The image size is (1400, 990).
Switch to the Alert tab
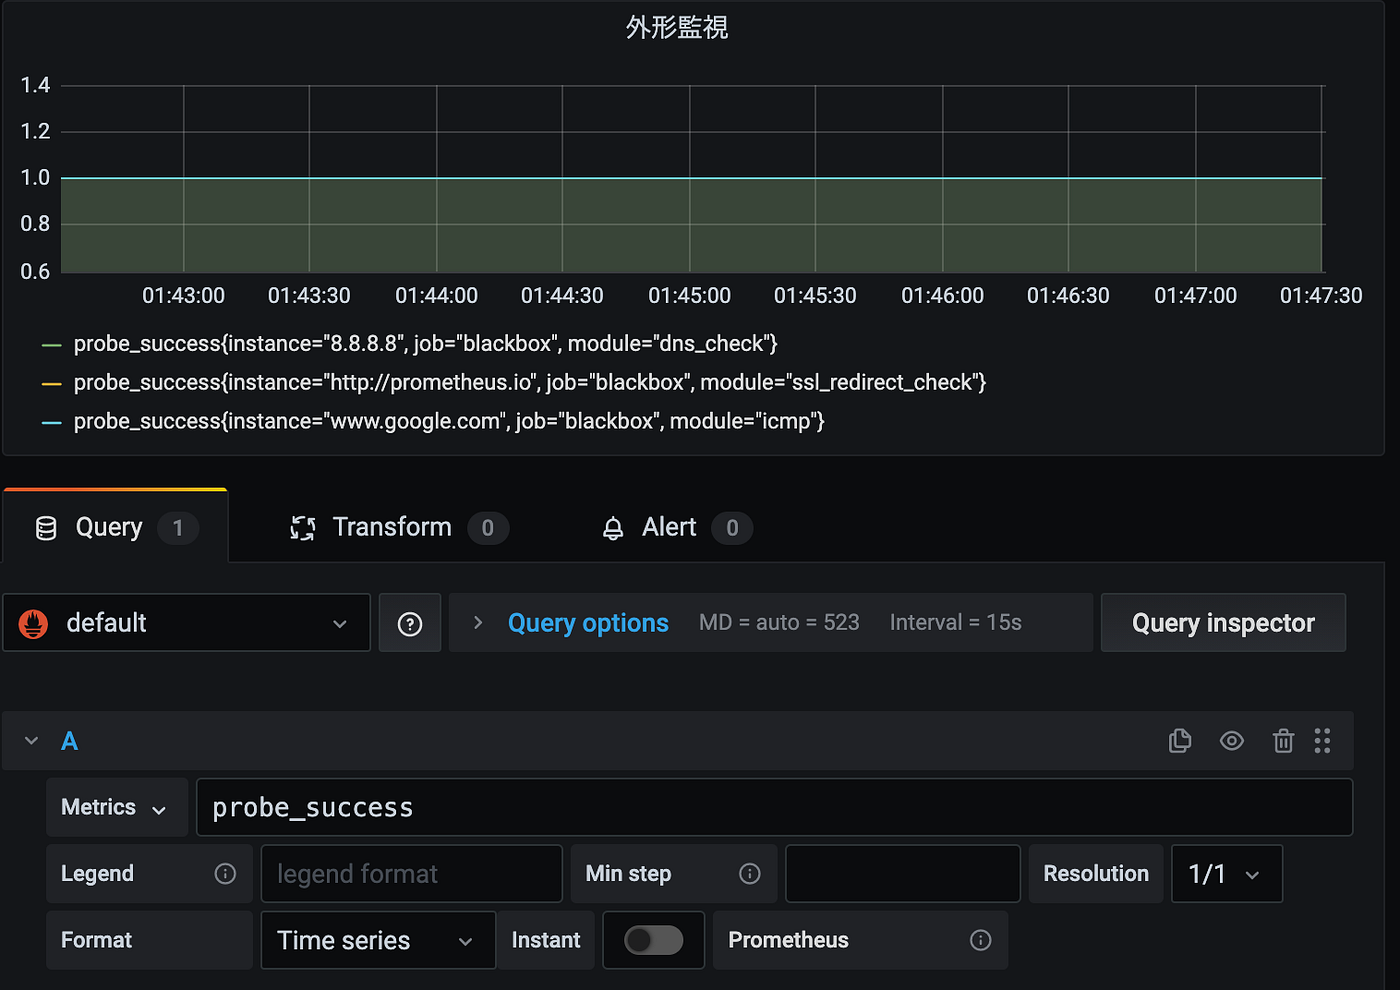pyautogui.click(x=677, y=527)
